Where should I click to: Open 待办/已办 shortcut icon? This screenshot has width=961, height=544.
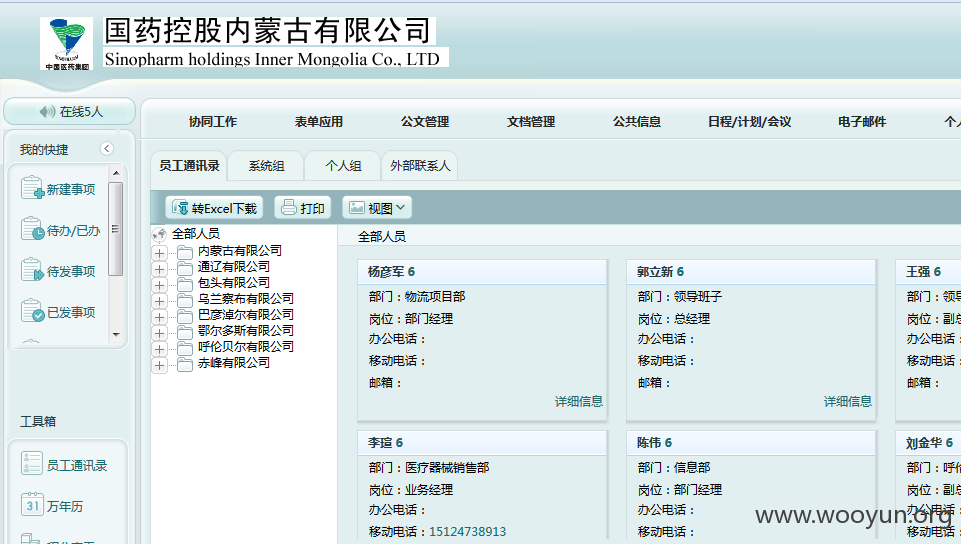point(32,229)
